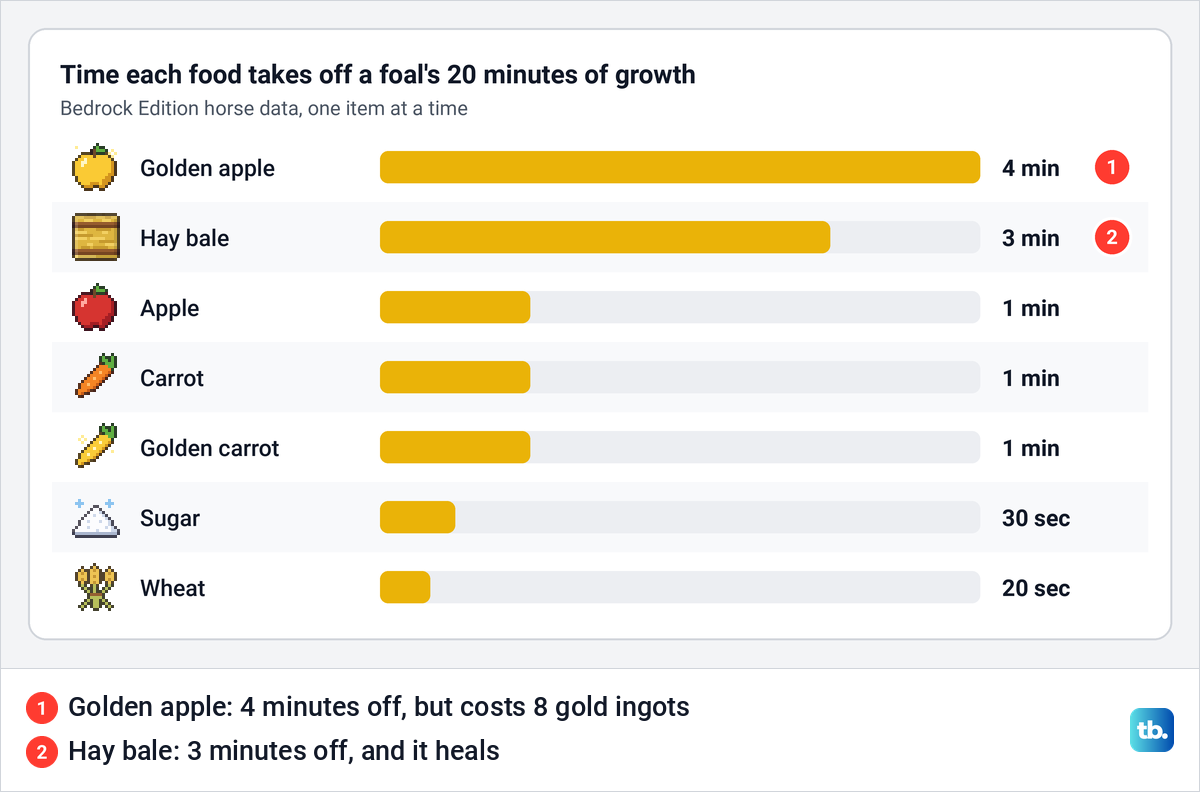Click the red apple icon
This screenshot has width=1200, height=792.
tap(96, 308)
